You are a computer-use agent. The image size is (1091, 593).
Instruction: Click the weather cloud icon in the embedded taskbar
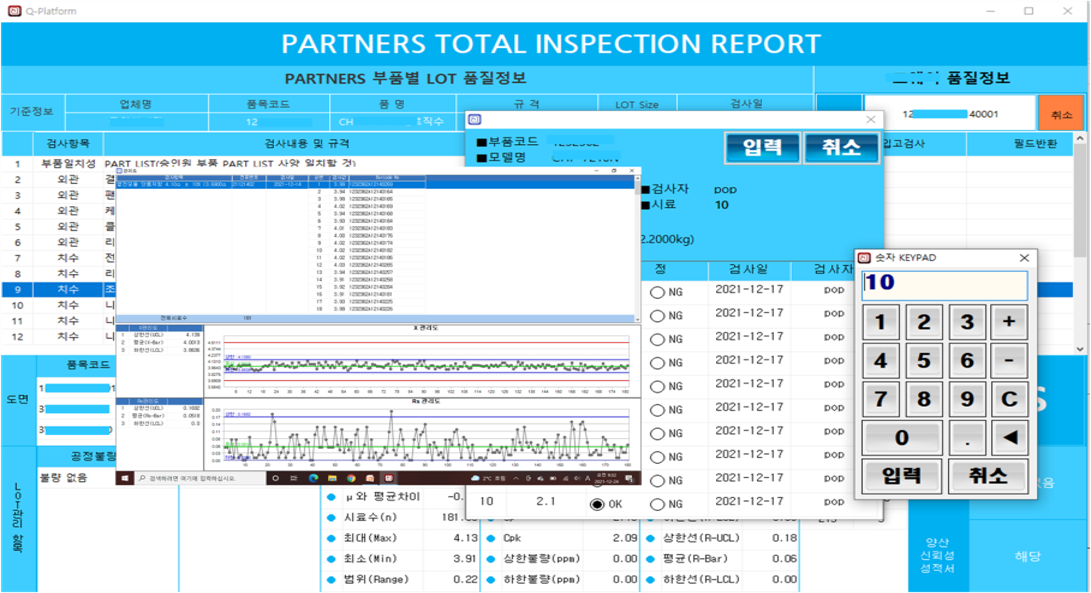pyautogui.click(x=475, y=478)
